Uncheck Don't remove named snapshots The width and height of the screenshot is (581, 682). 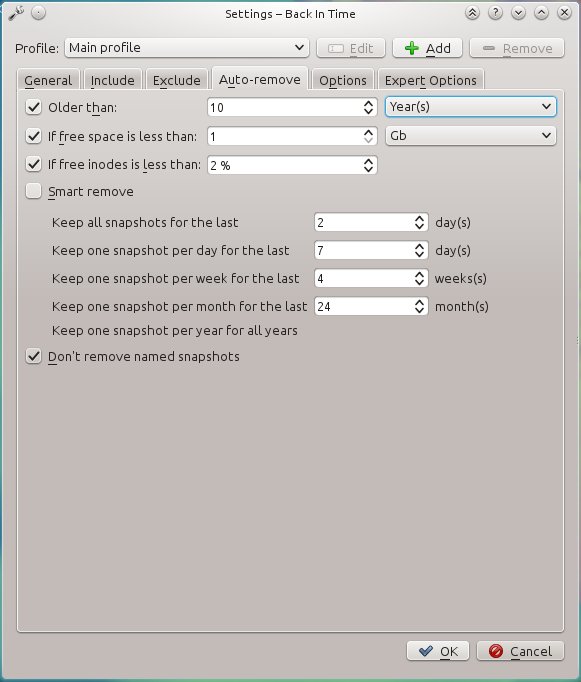[x=33, y=356]
